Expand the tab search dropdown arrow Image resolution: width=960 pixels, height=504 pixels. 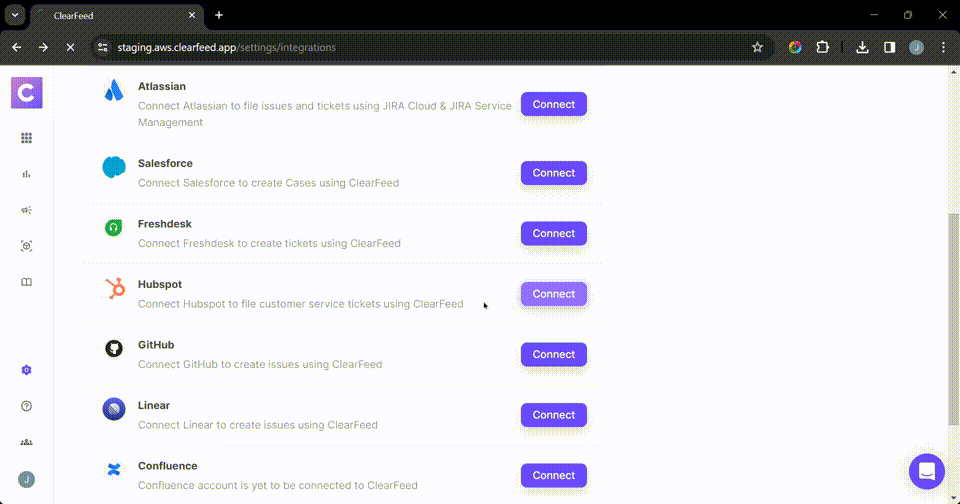15,15
